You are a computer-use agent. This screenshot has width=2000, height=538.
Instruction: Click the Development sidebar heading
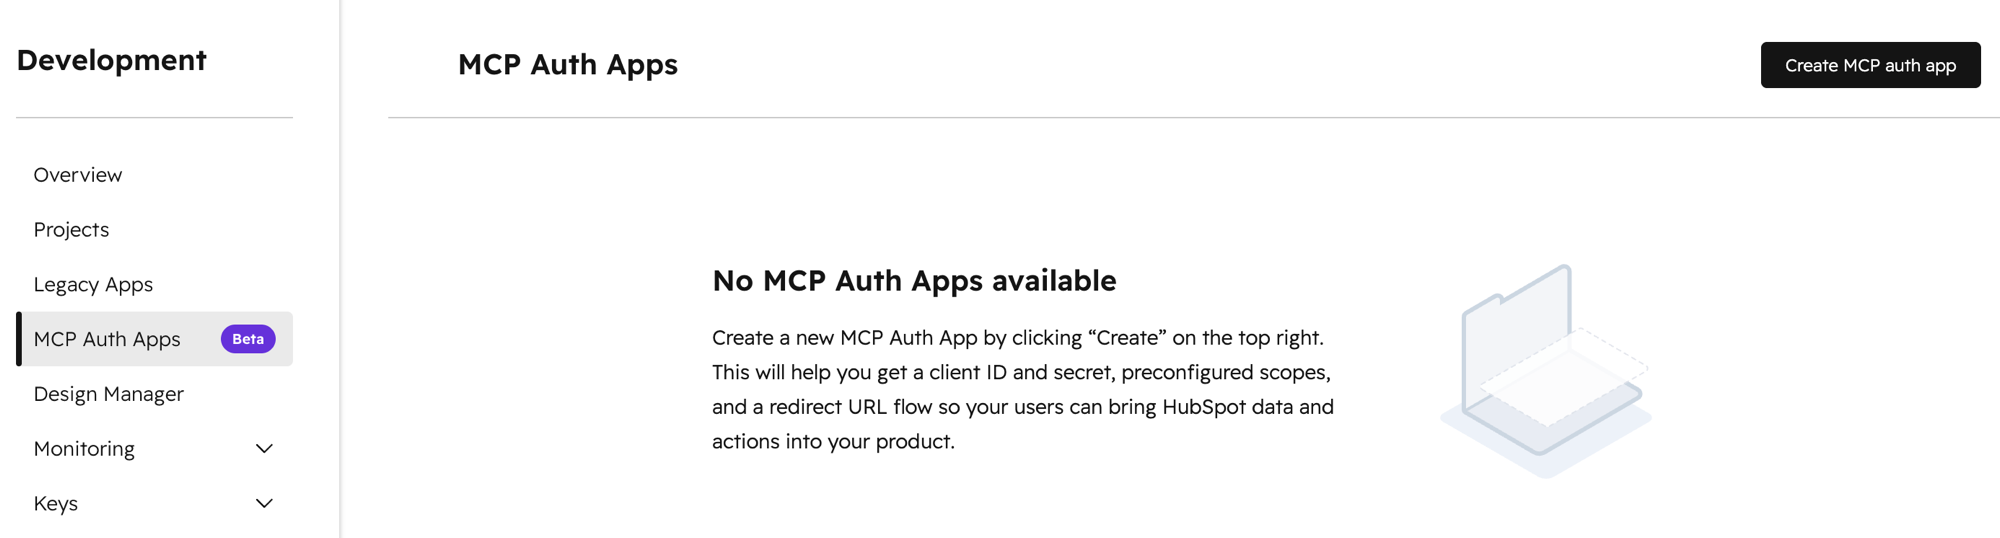(x=111, y=60)
